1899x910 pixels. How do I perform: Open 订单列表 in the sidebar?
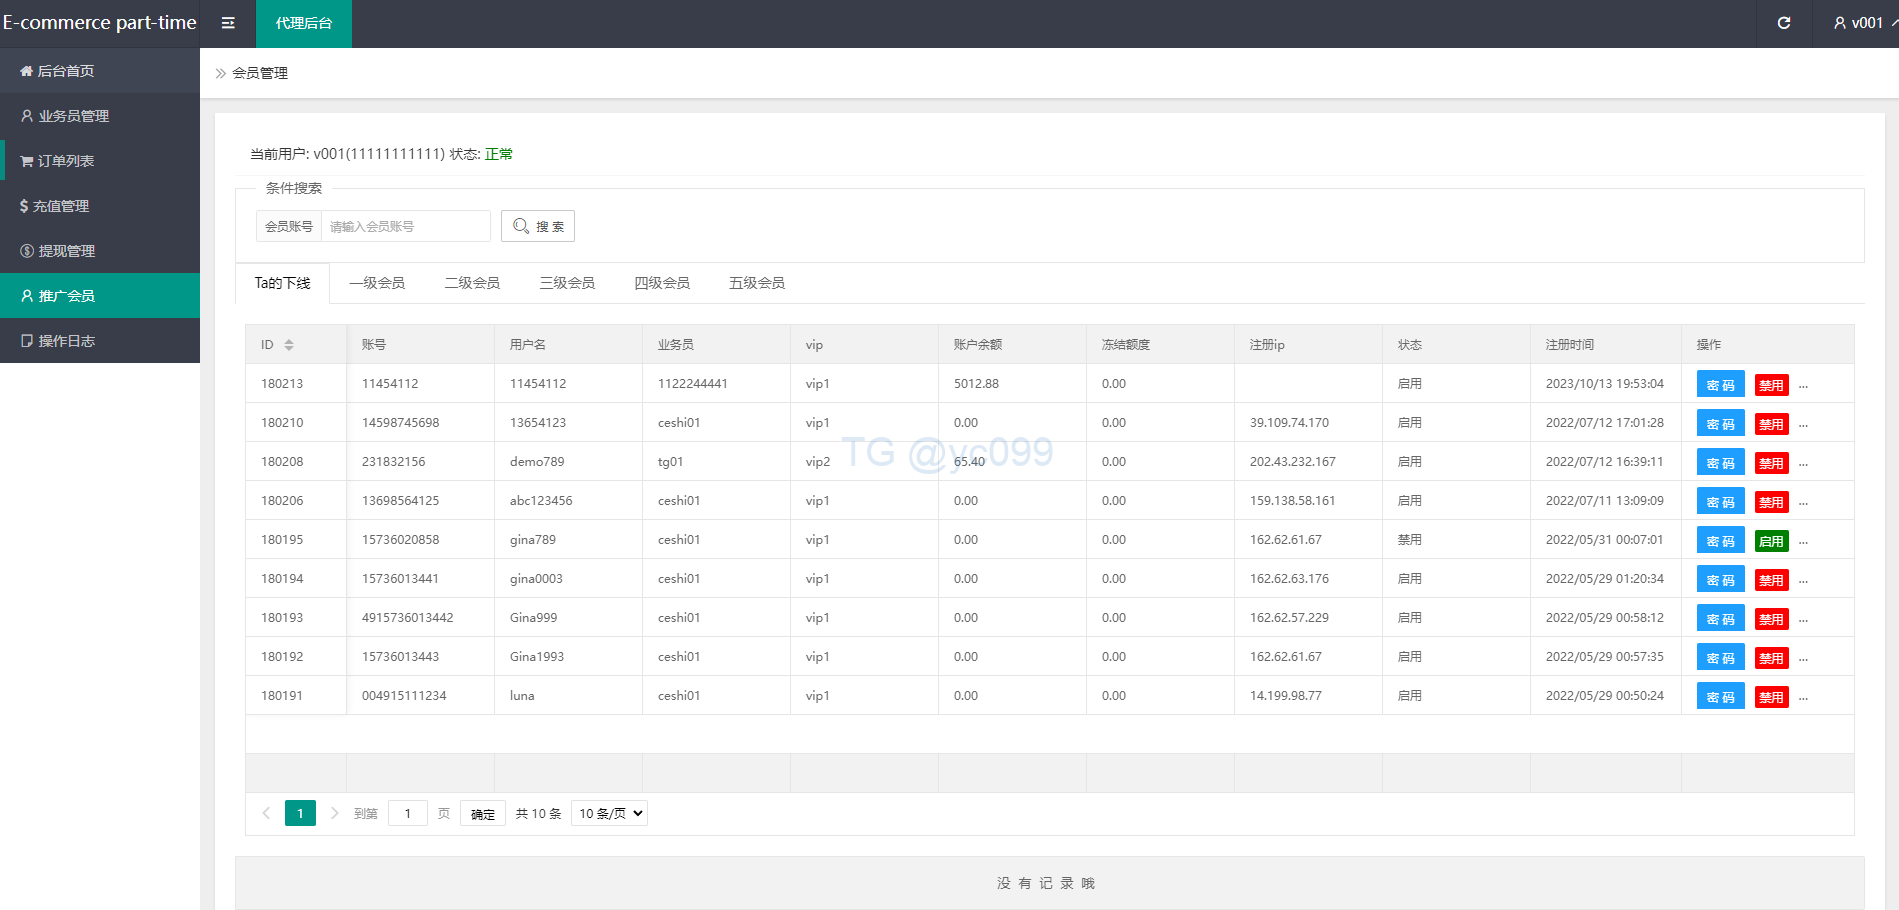(x=66, y=161)
